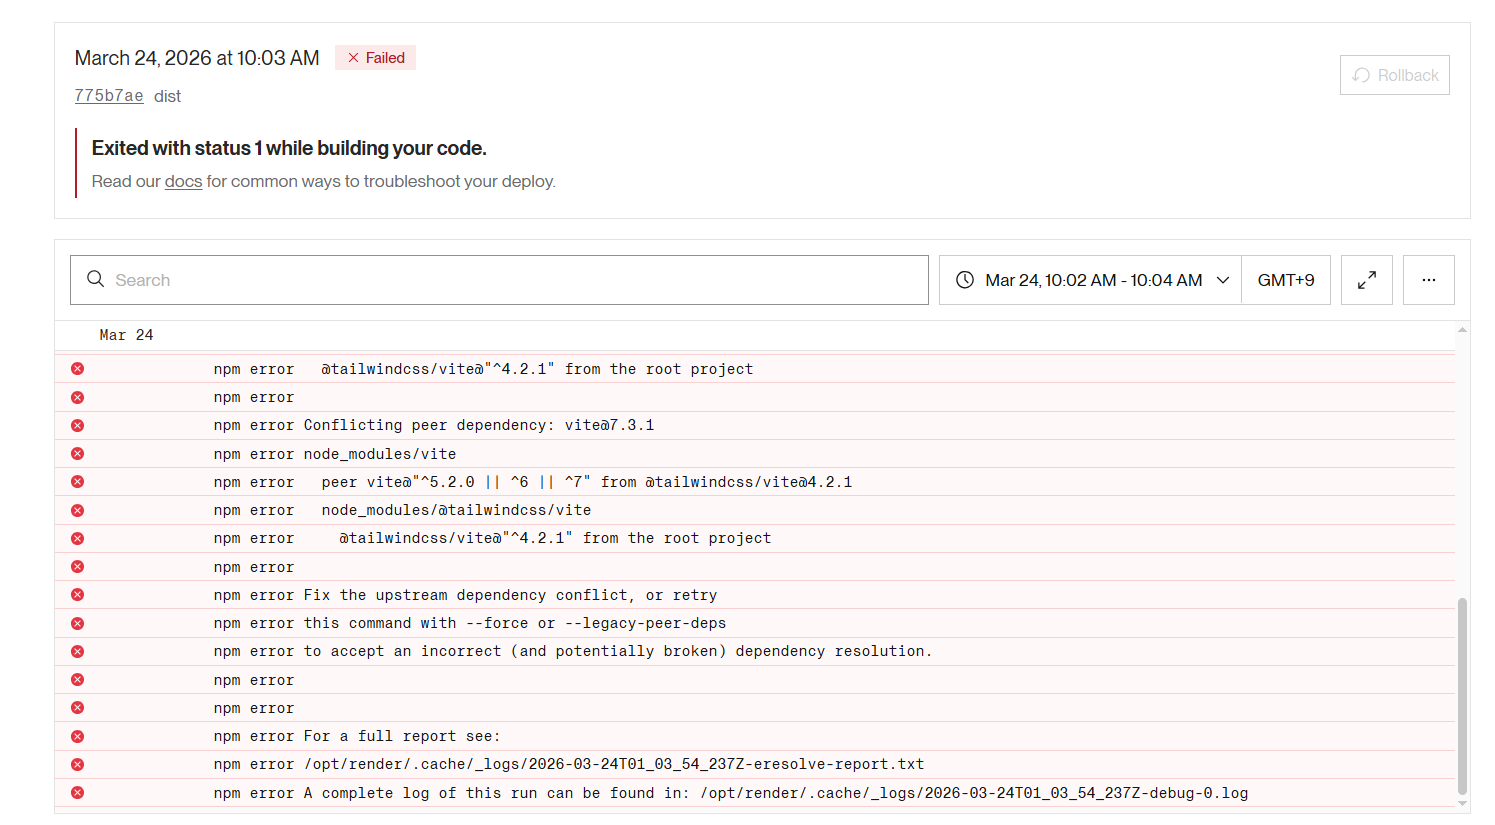Screen dimensions: 1495x825
Task: Click error icon on debug-0.log line
Action: click(77, 793)
